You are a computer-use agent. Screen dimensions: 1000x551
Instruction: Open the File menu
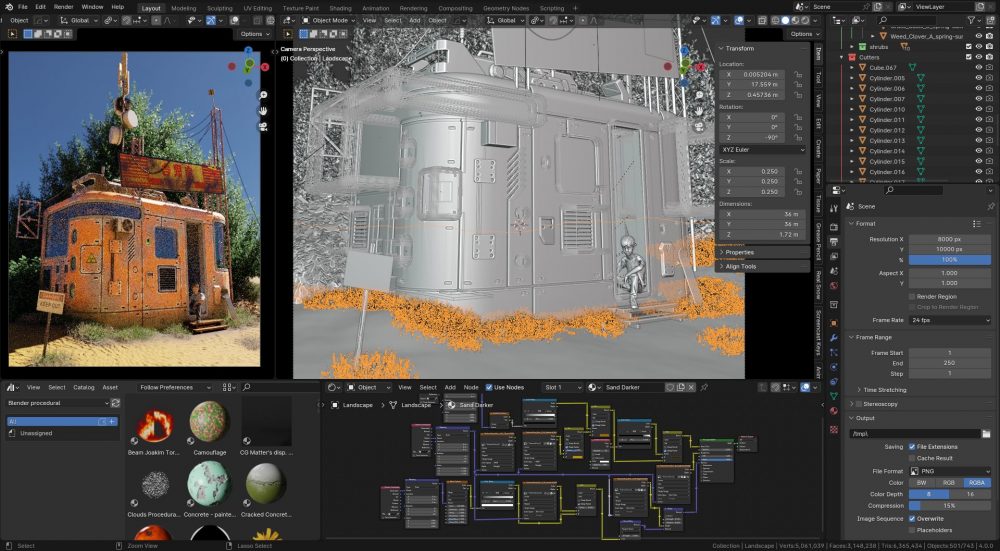tap(23, 7)
